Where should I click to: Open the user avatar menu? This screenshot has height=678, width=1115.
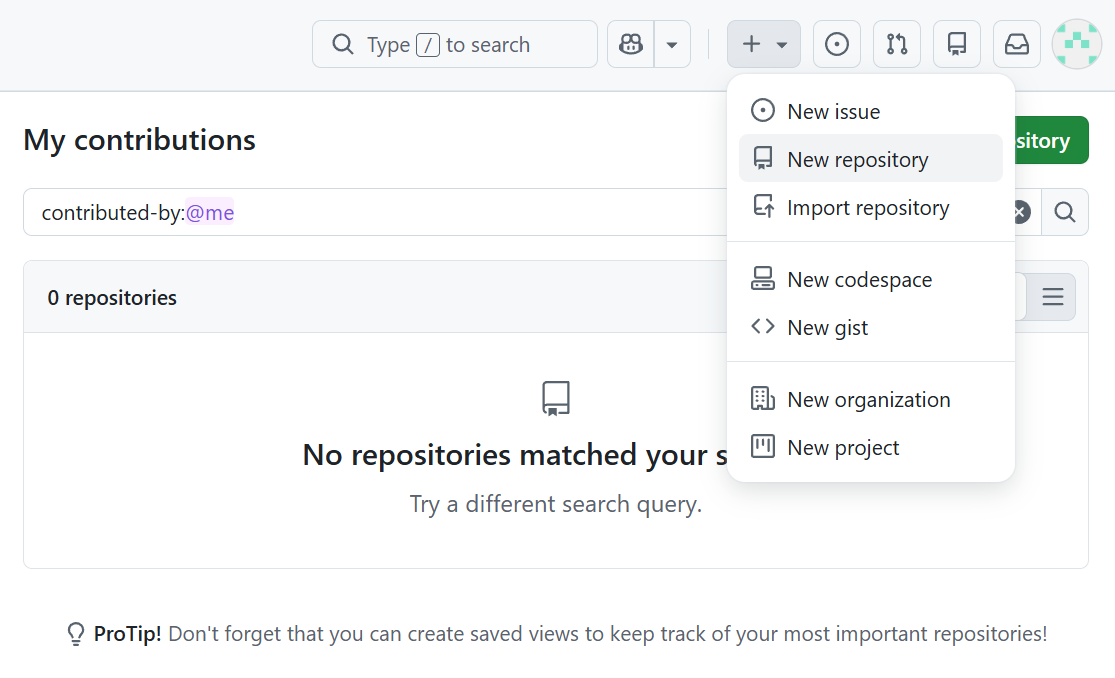(1077, 44)
